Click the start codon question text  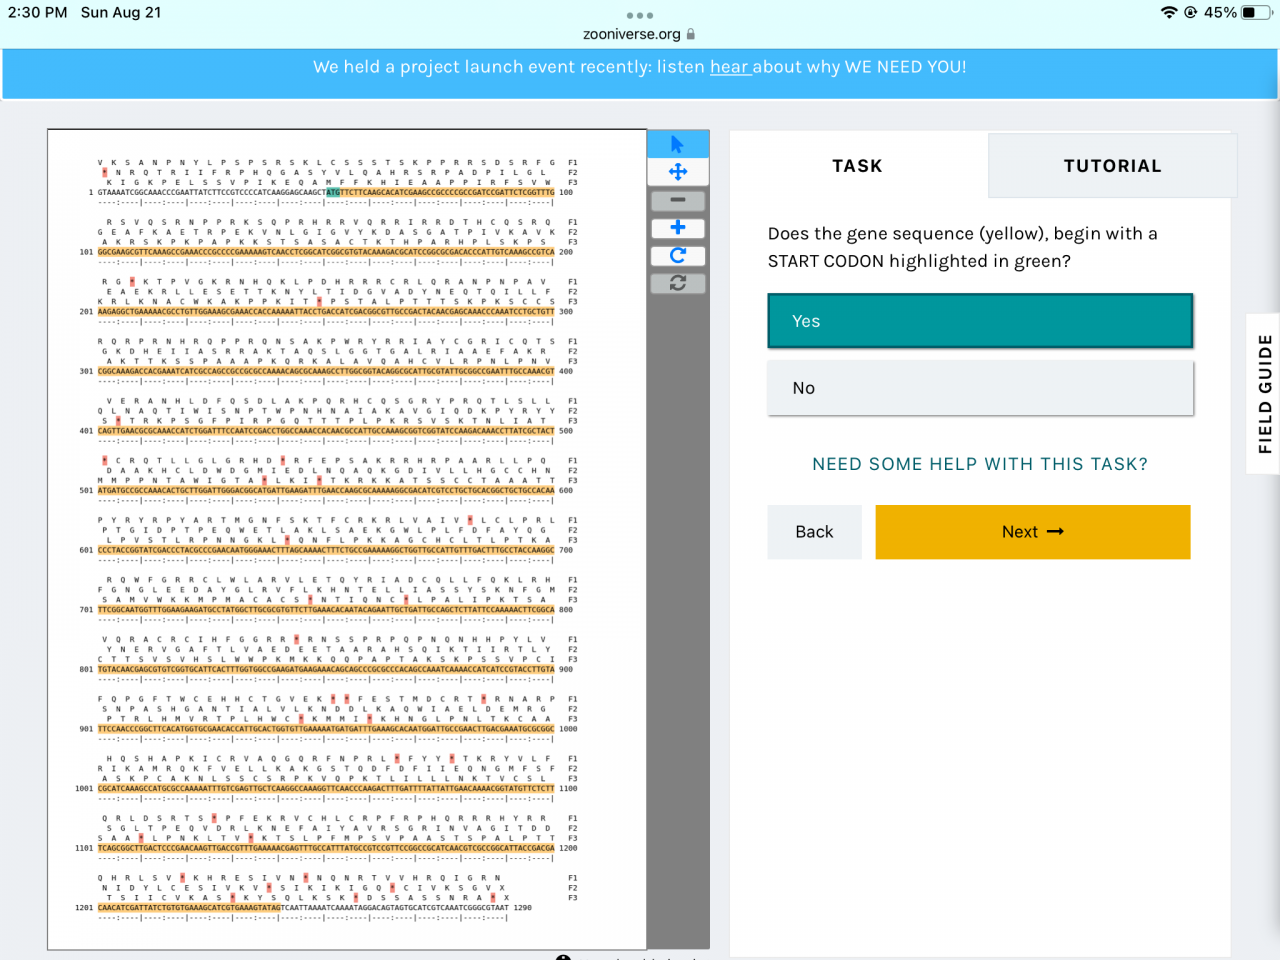(963, 247)
